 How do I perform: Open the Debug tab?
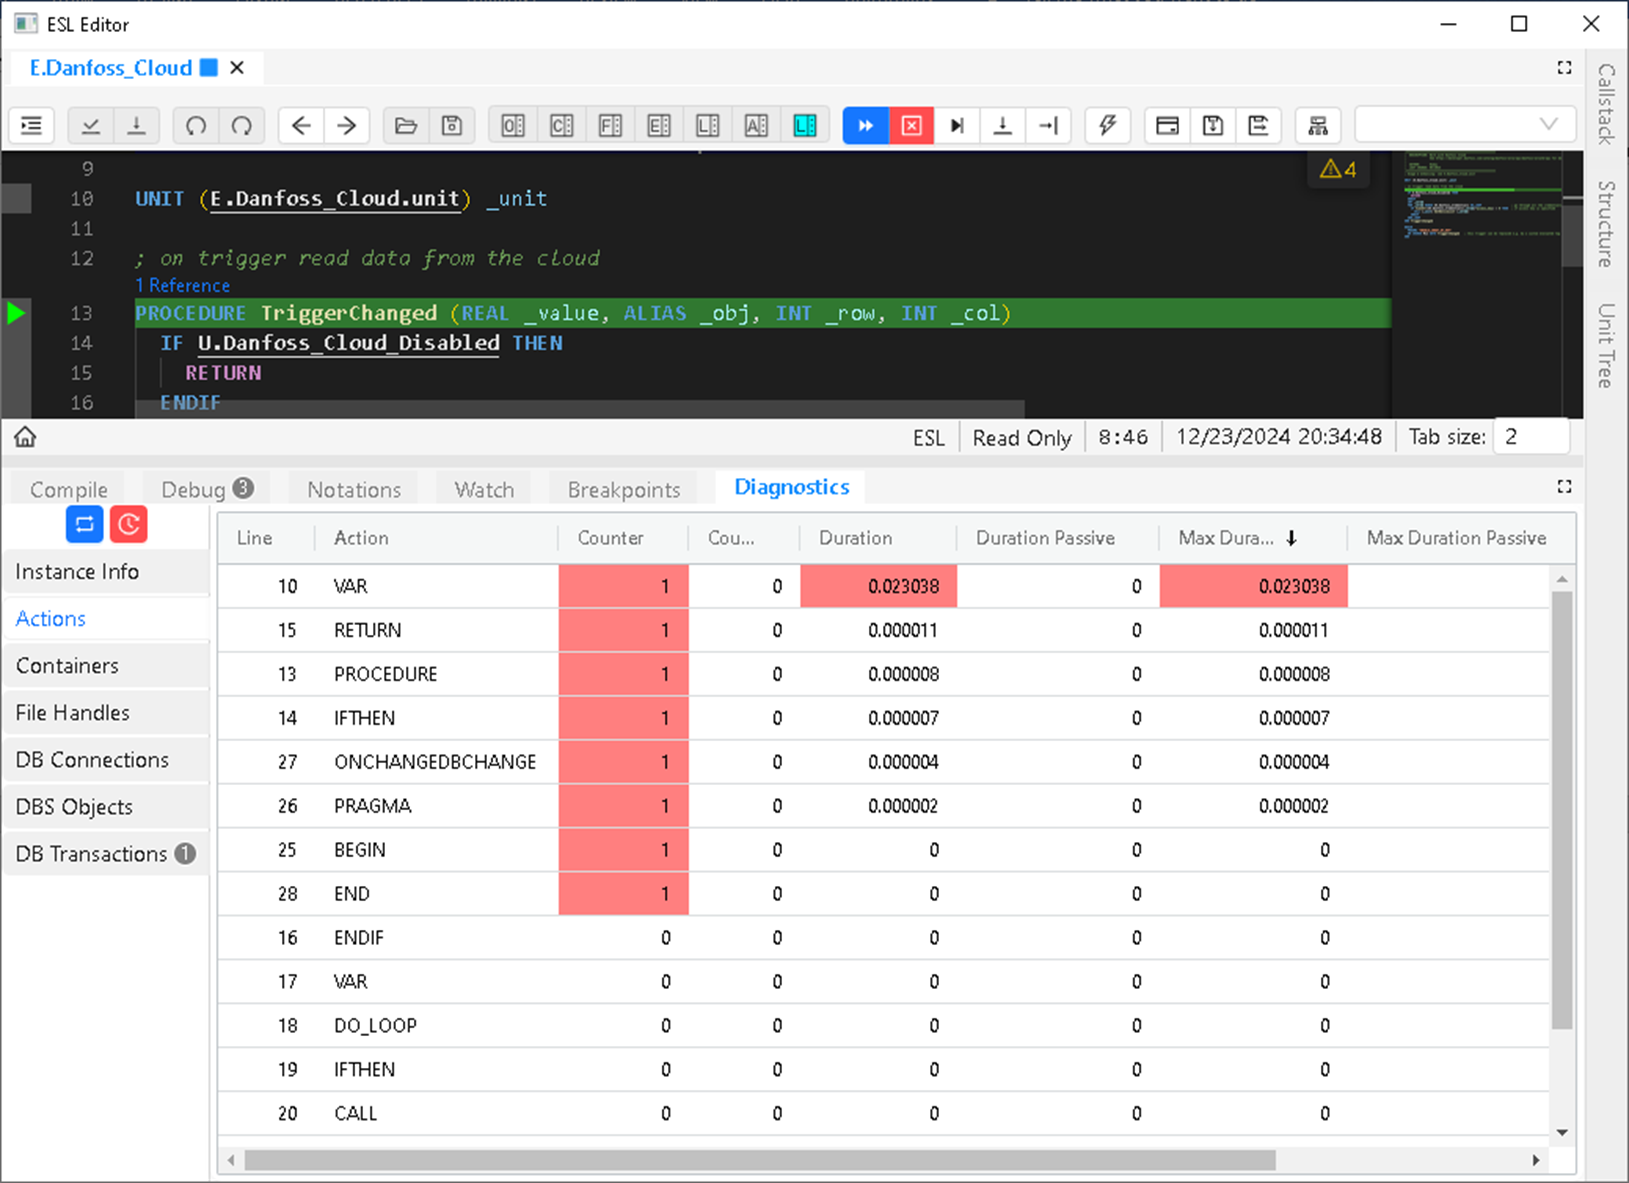(x=207, y=489)
